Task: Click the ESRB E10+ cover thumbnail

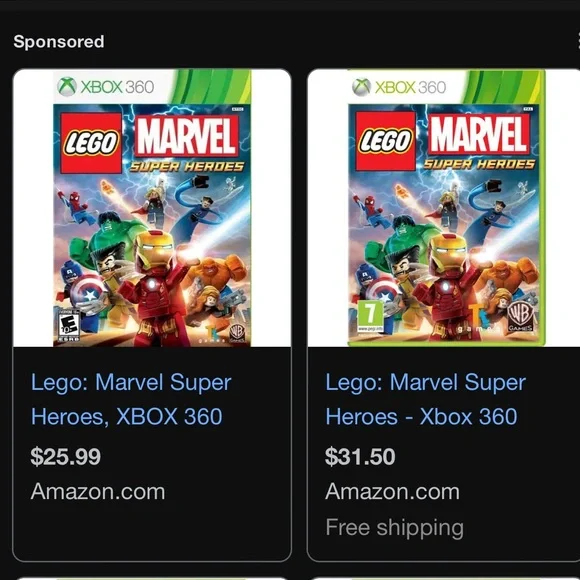Action: 152,208
